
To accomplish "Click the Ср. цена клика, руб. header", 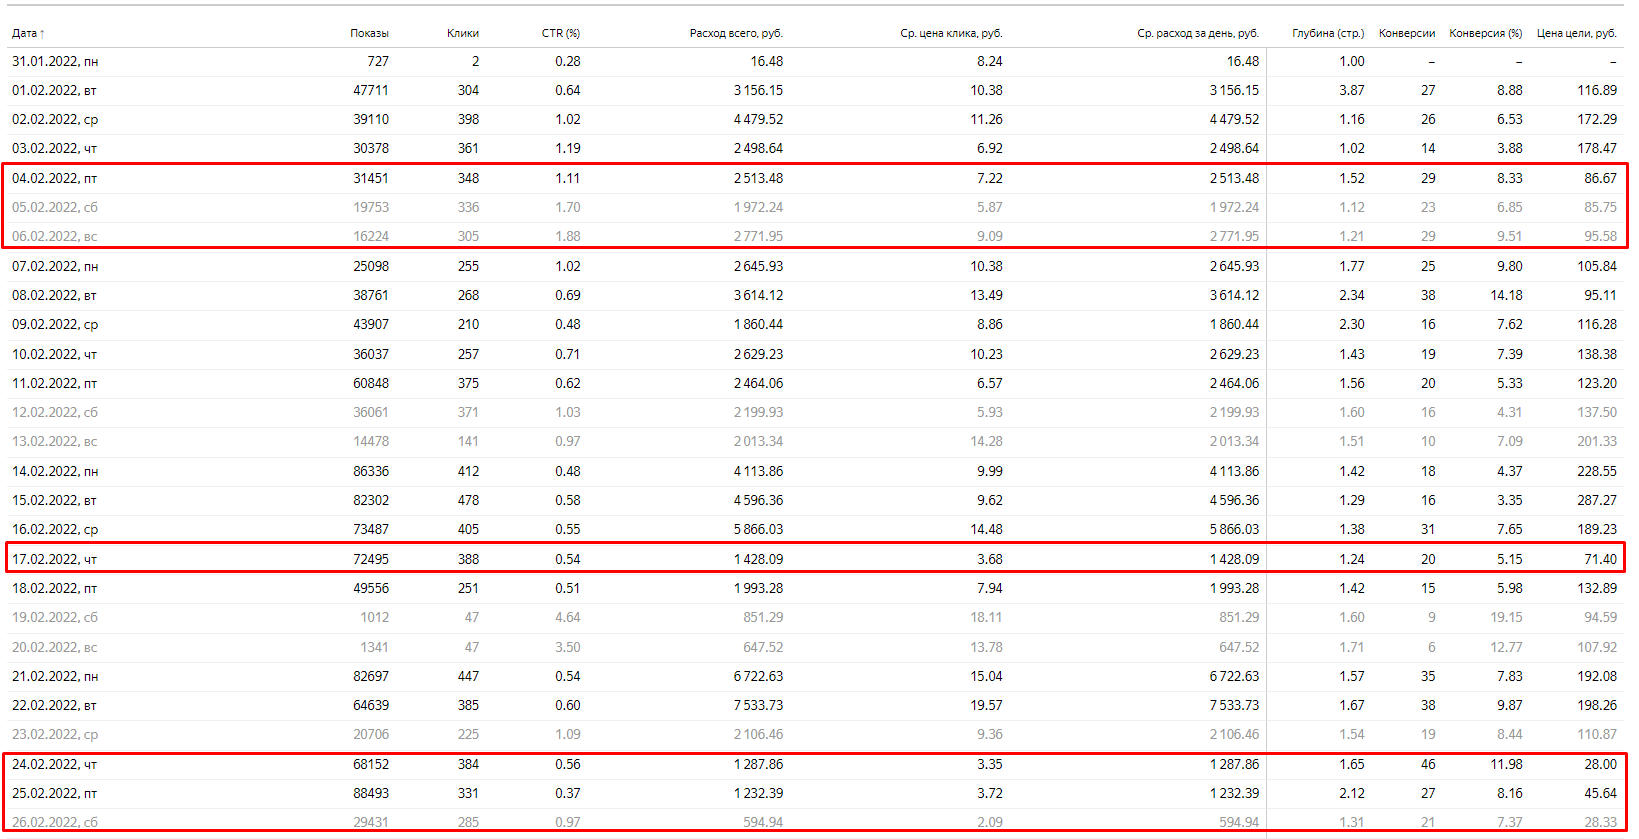I will click(950, 34).
